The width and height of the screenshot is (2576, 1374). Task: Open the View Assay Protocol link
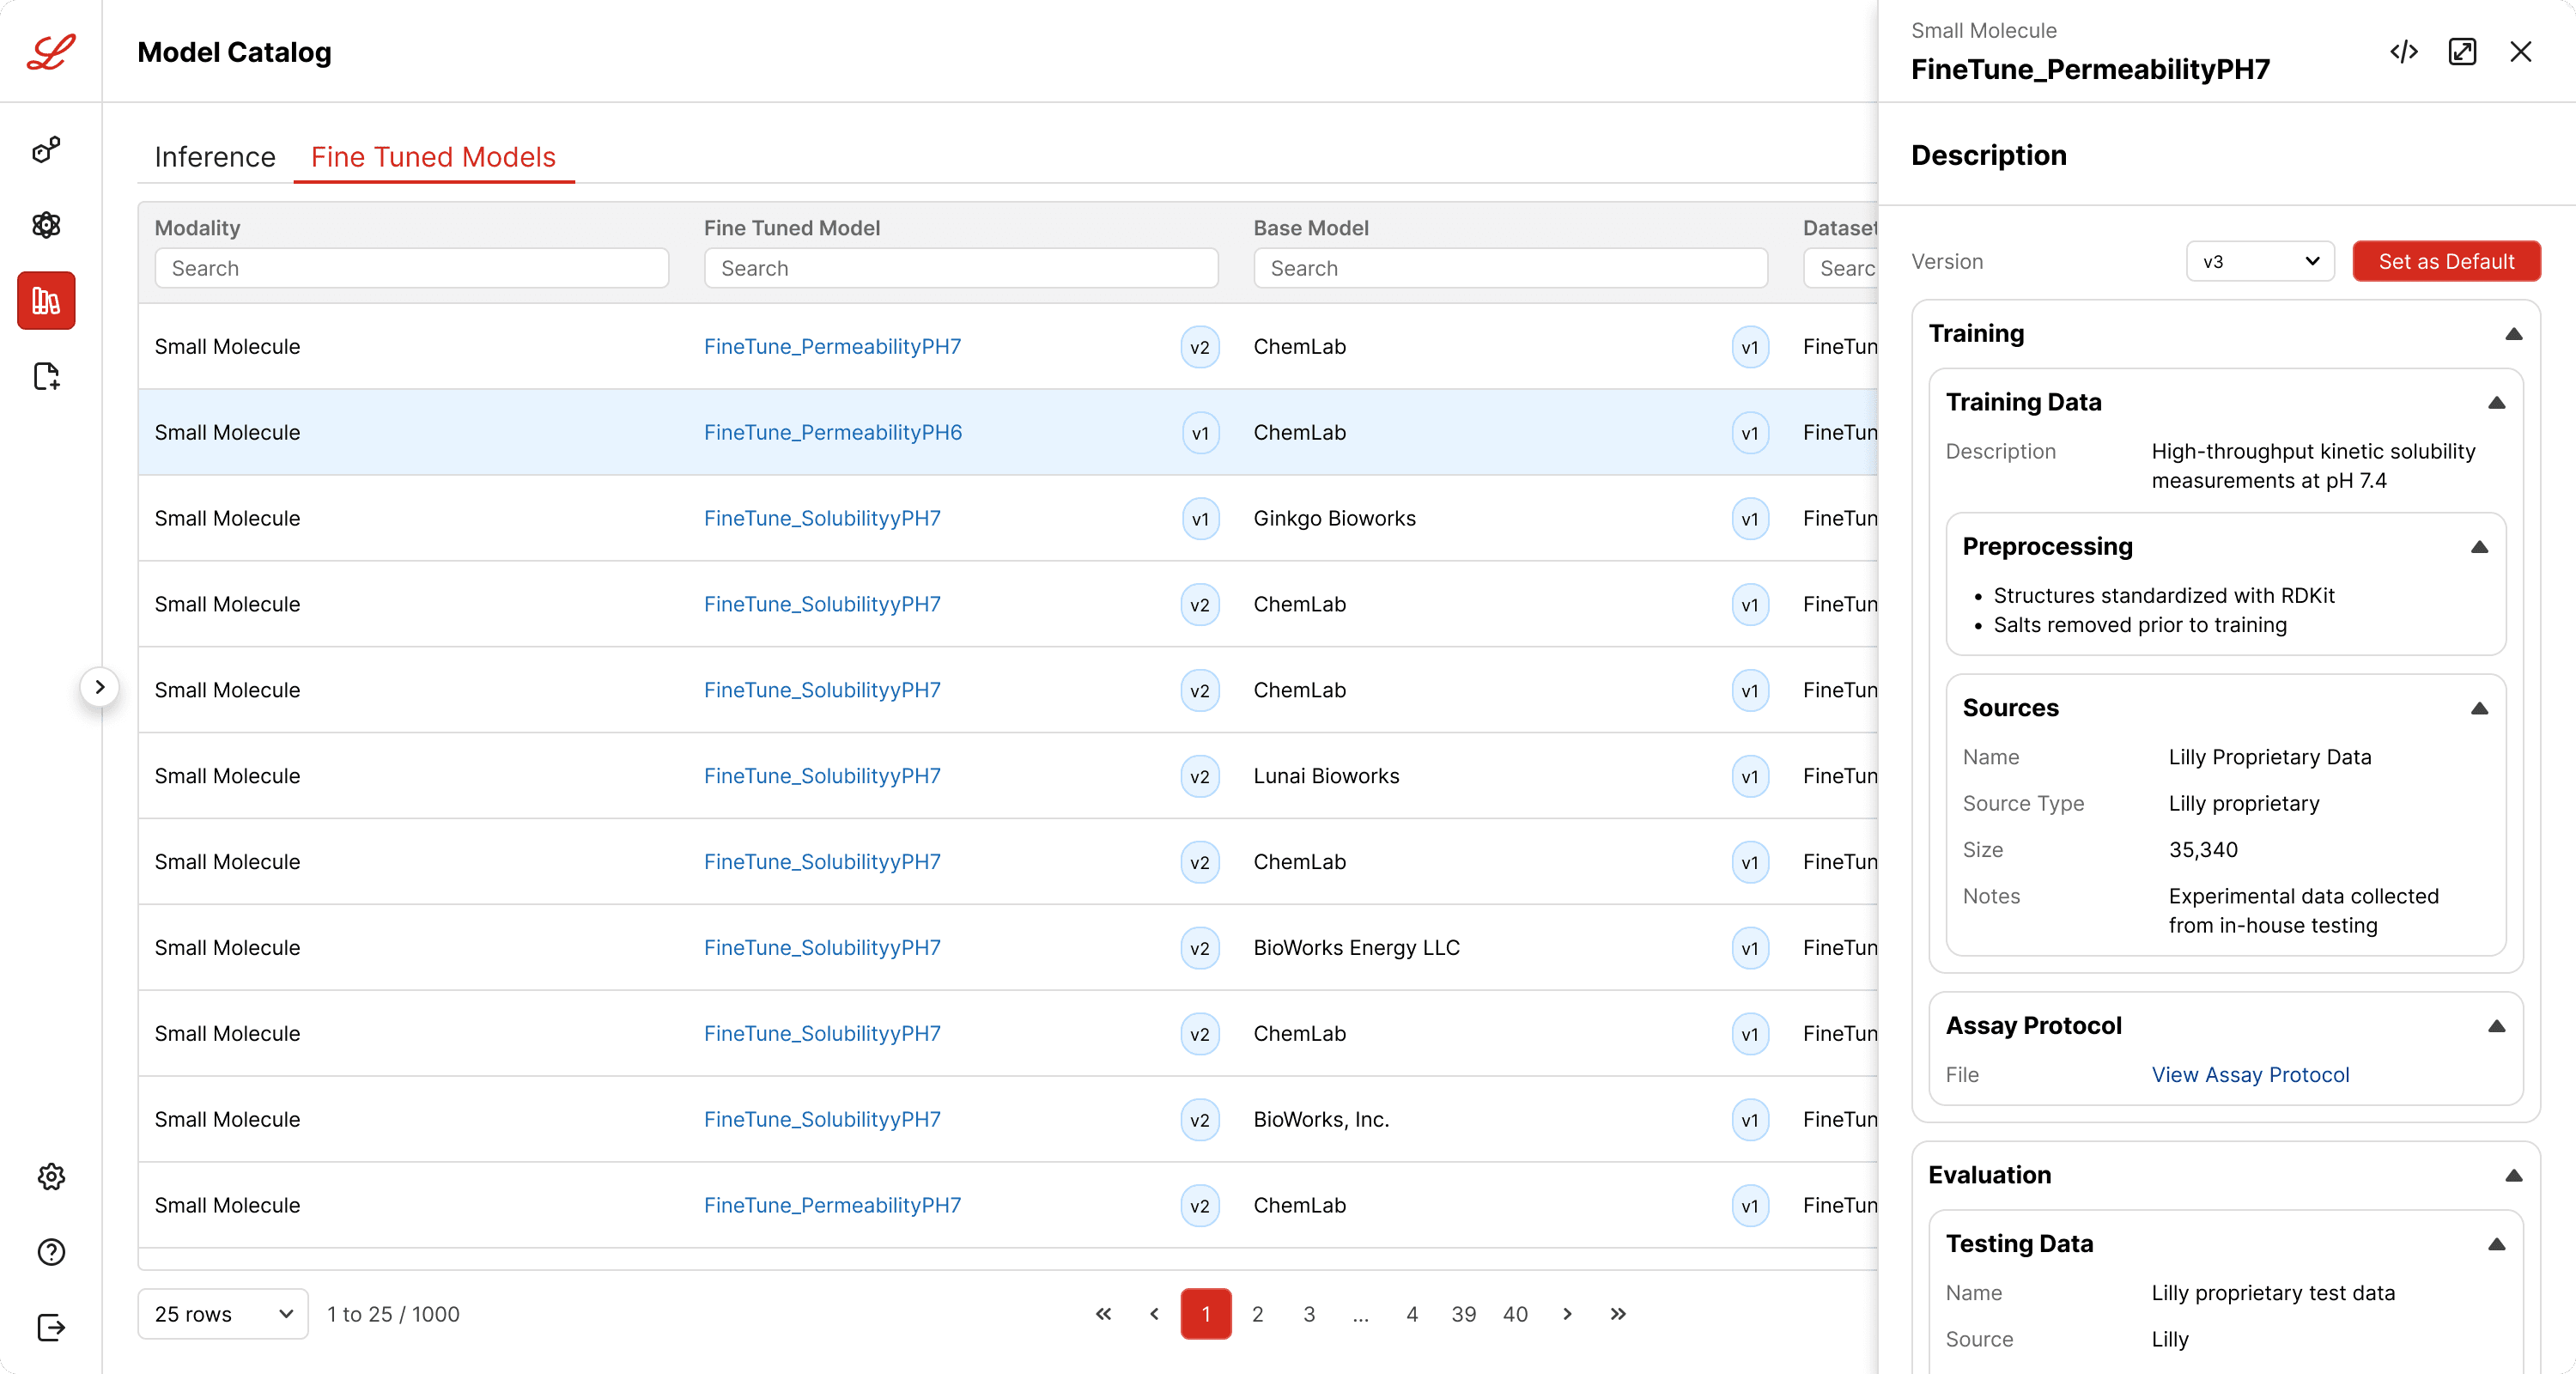click(x=2250, y=1075)
